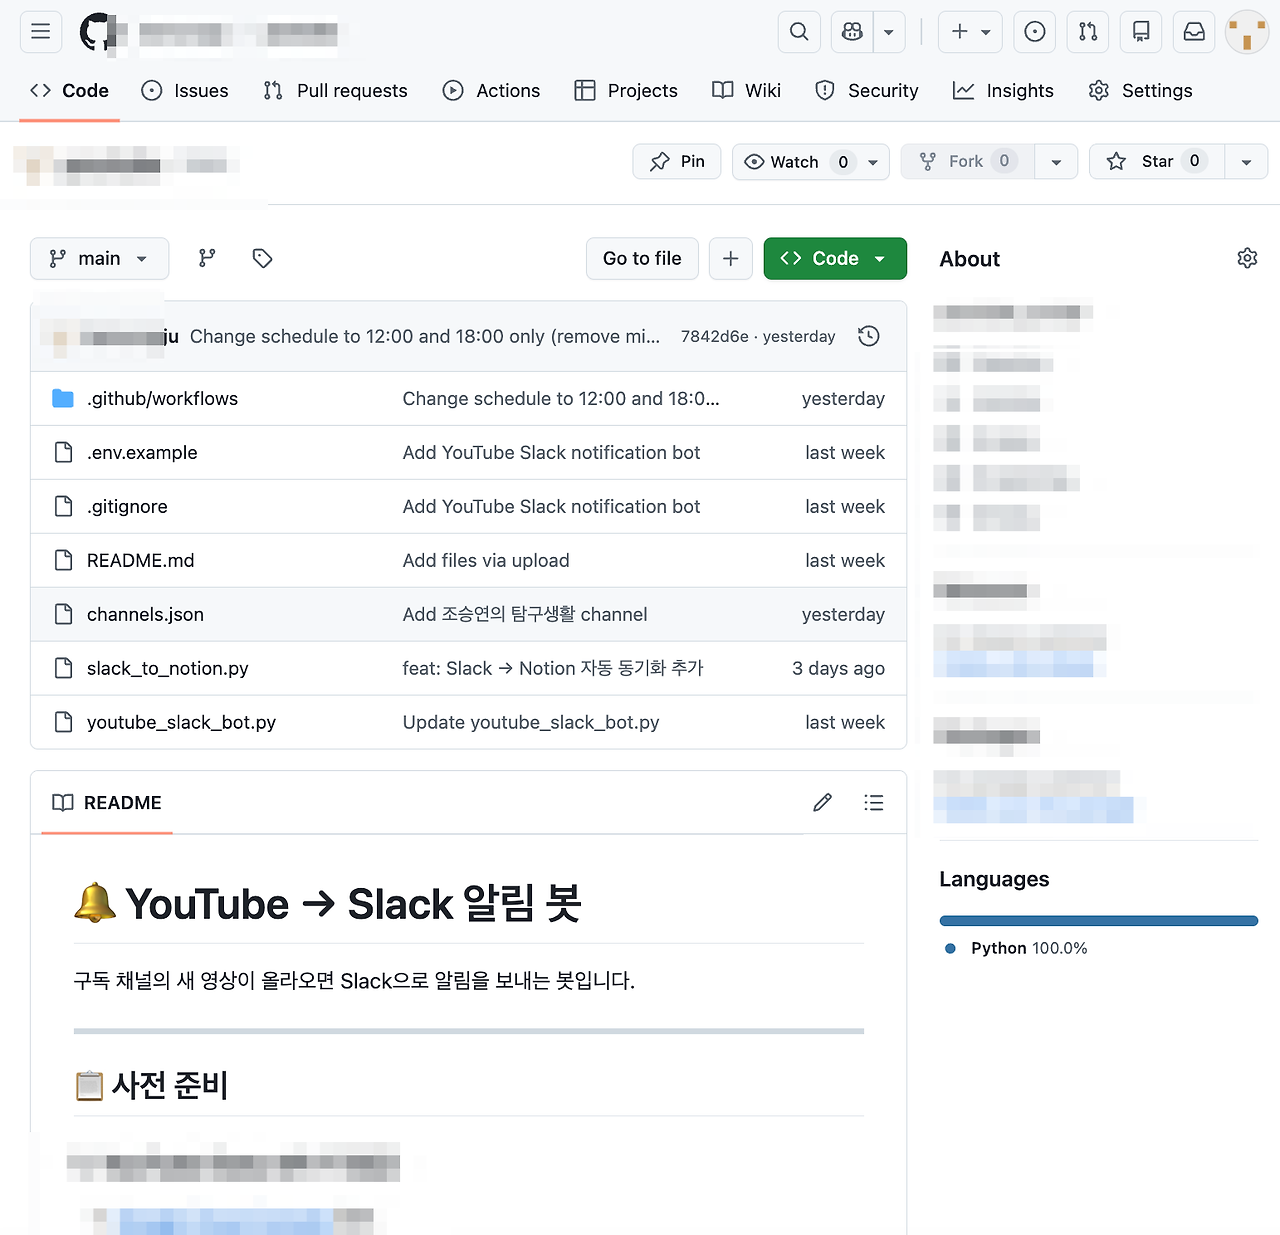The width and height of the screenshot is (1280, 1235).
Task: Expand the Fork options dropdown arrow
Action: [1056, 162]
